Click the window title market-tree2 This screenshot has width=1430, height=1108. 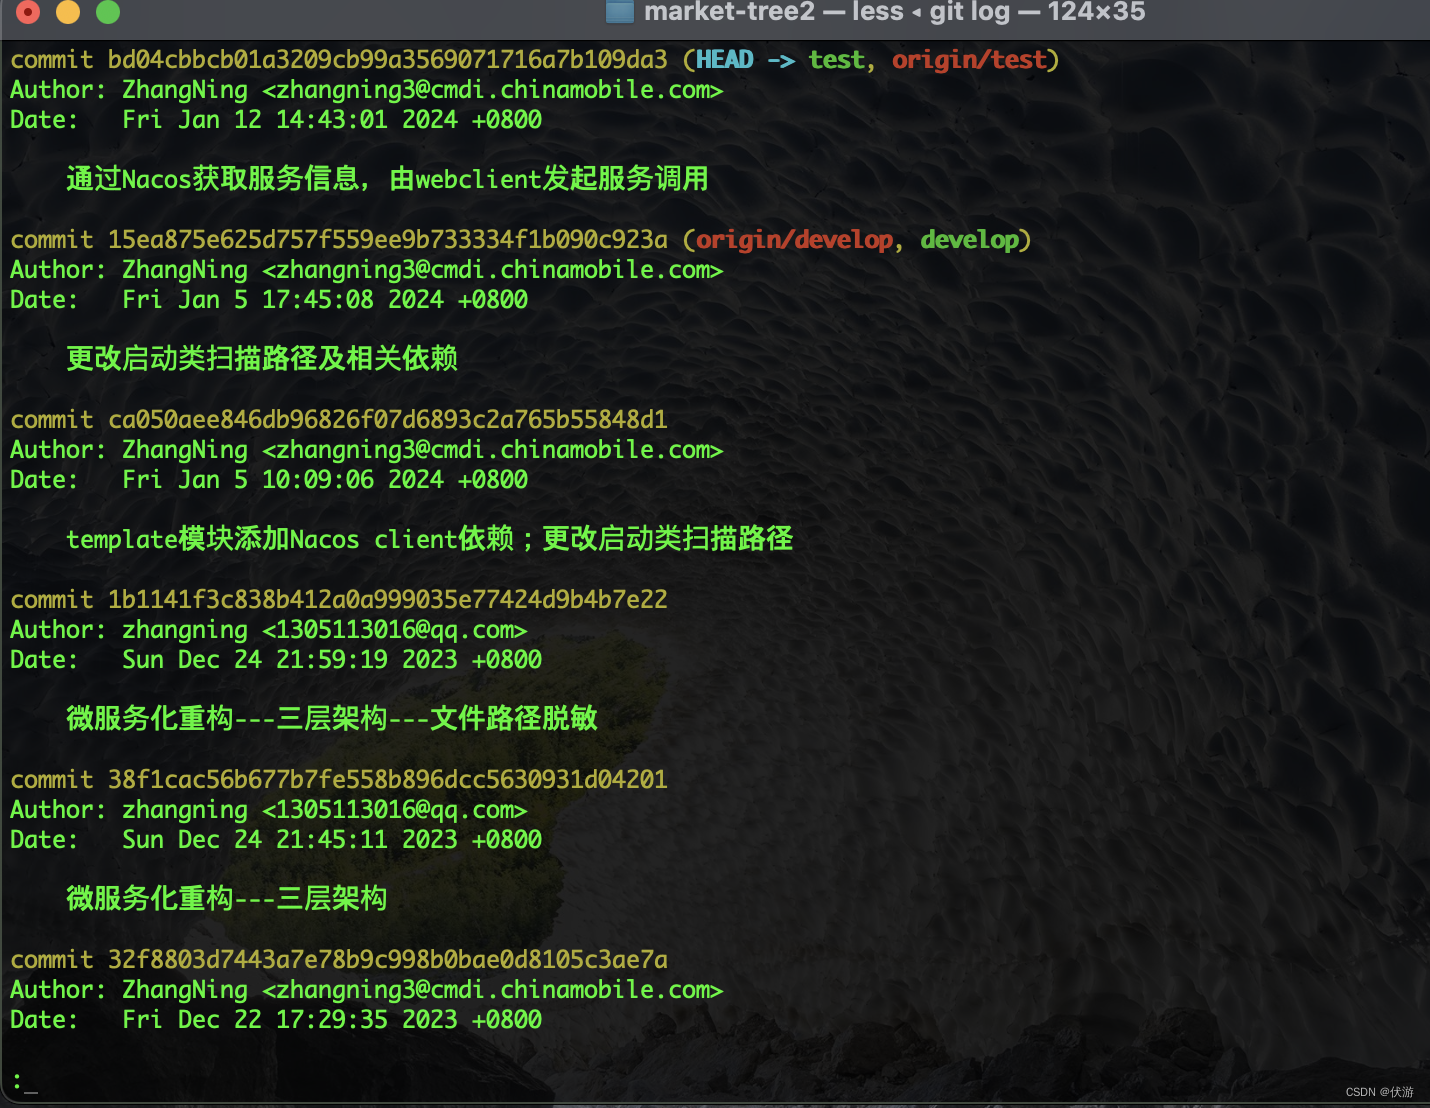729,11
